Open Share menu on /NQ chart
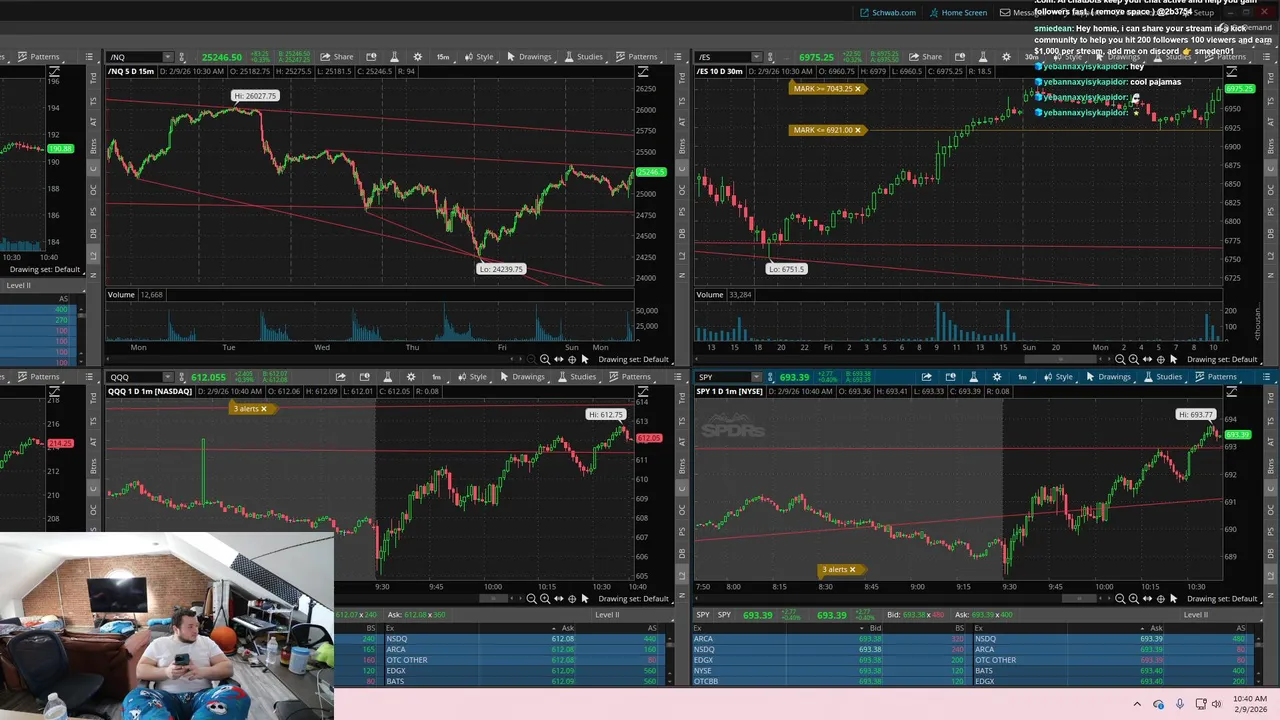 pos(336,57)
